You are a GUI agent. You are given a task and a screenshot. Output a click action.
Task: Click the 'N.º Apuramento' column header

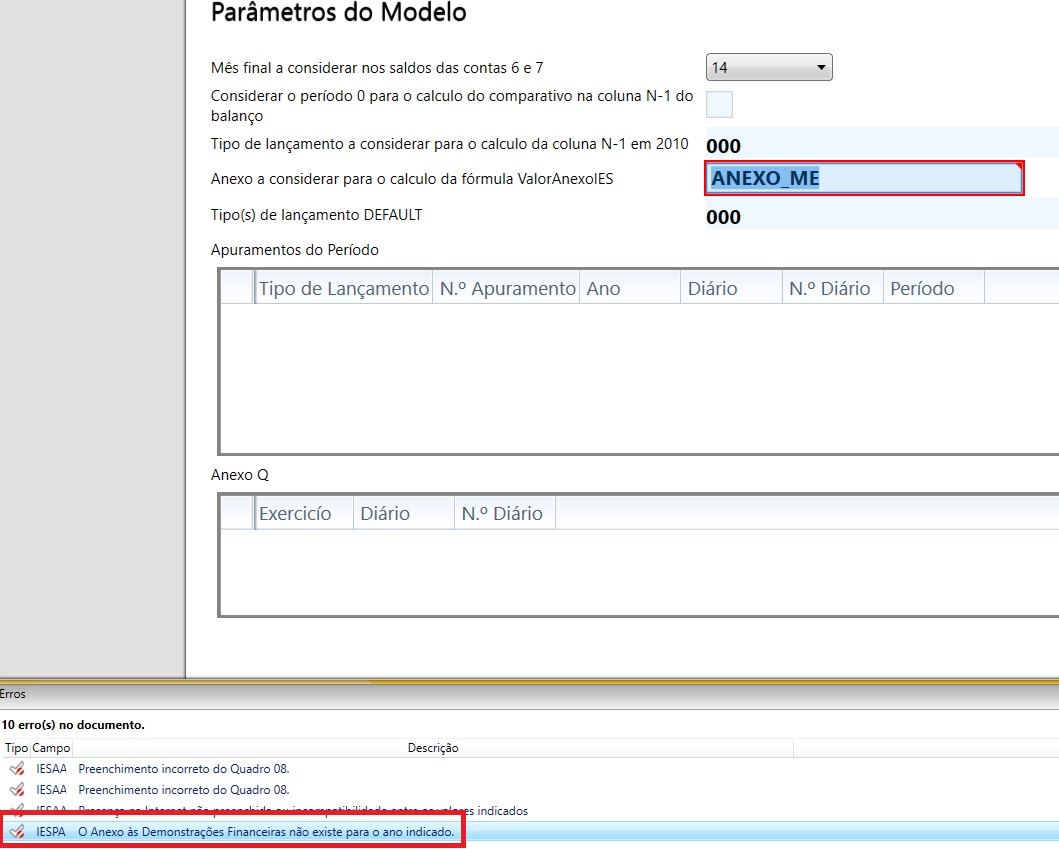click(x=507, y=289)
